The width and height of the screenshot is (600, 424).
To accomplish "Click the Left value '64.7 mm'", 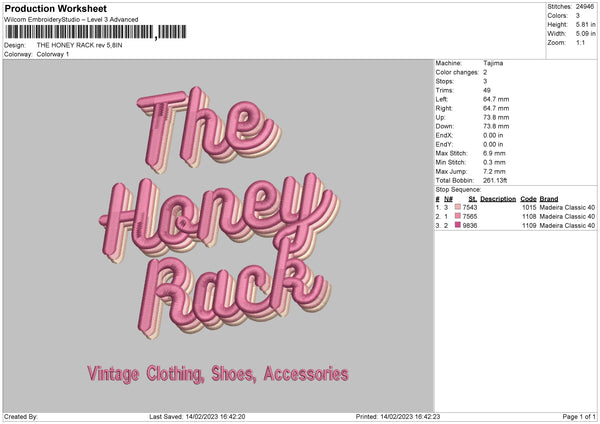I will click(x=496, y=99).
